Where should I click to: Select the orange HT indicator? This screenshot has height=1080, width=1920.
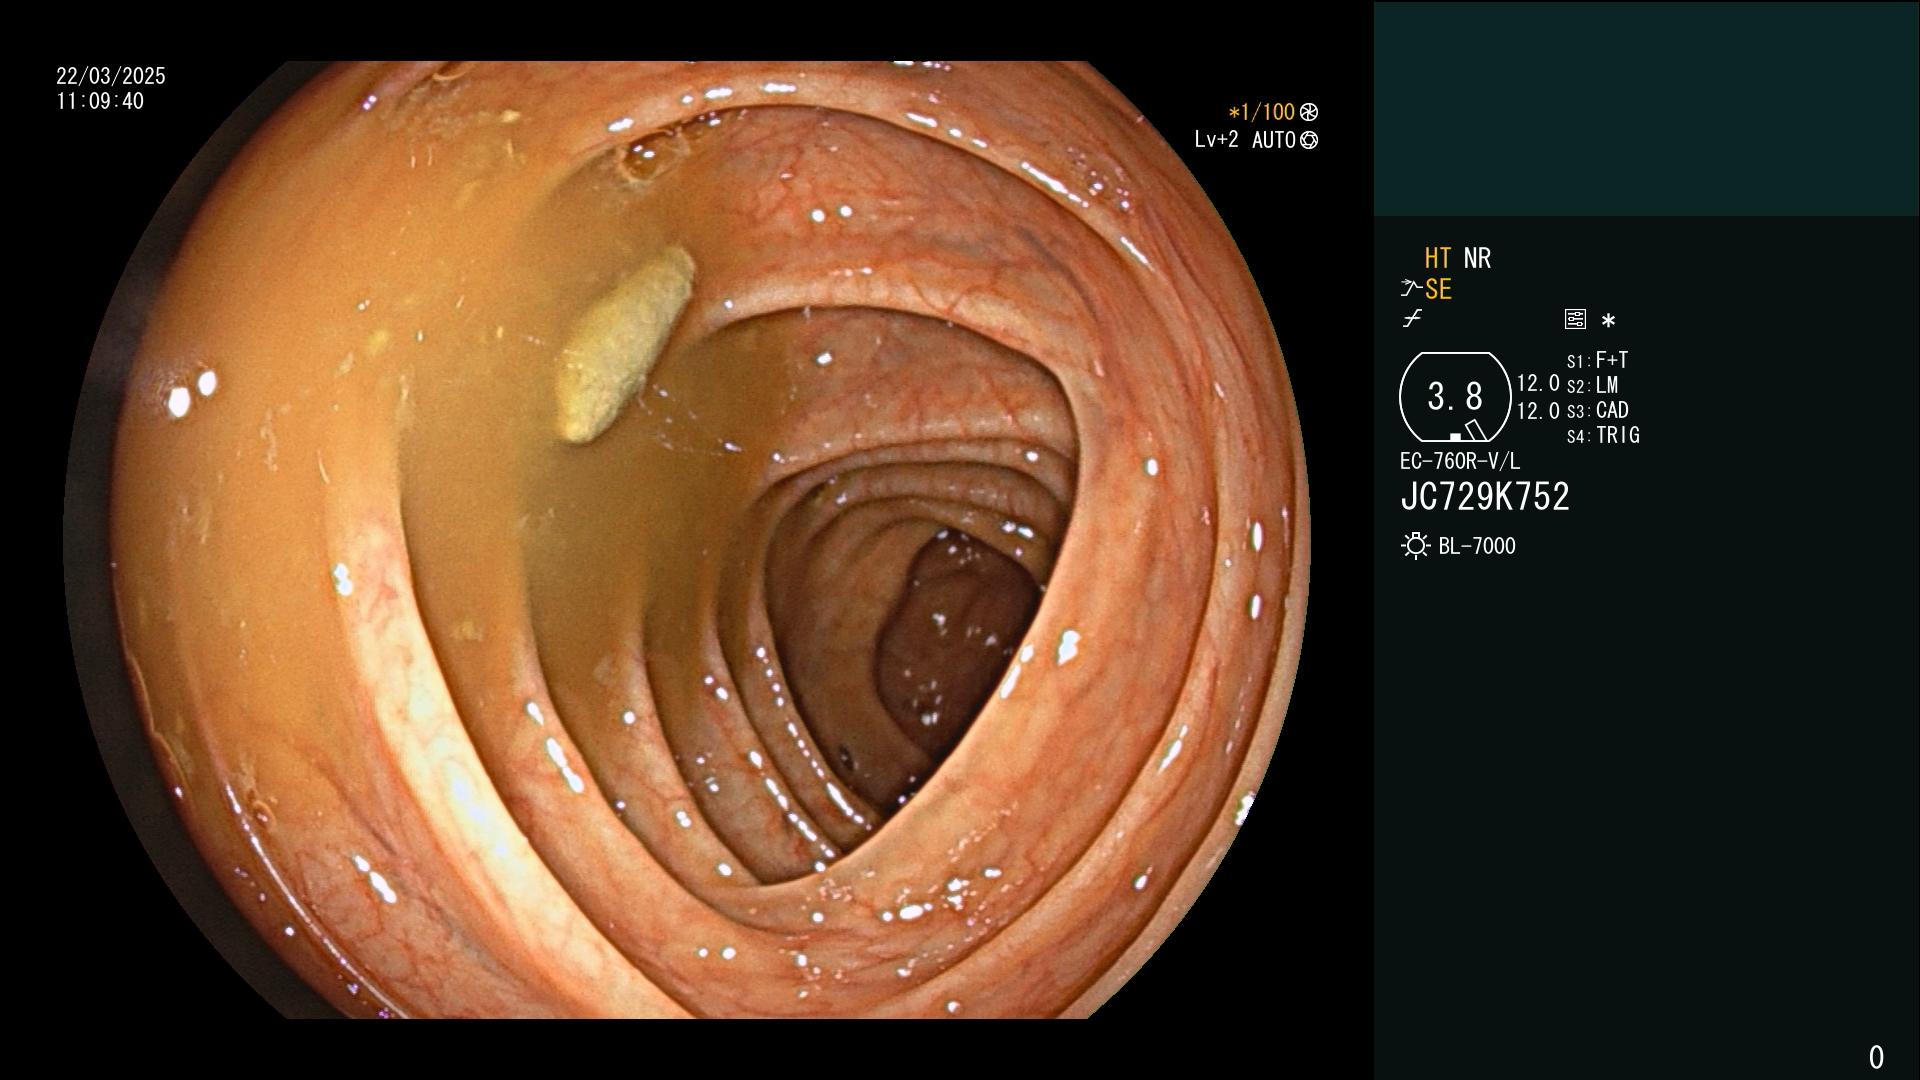point(1438,258)
